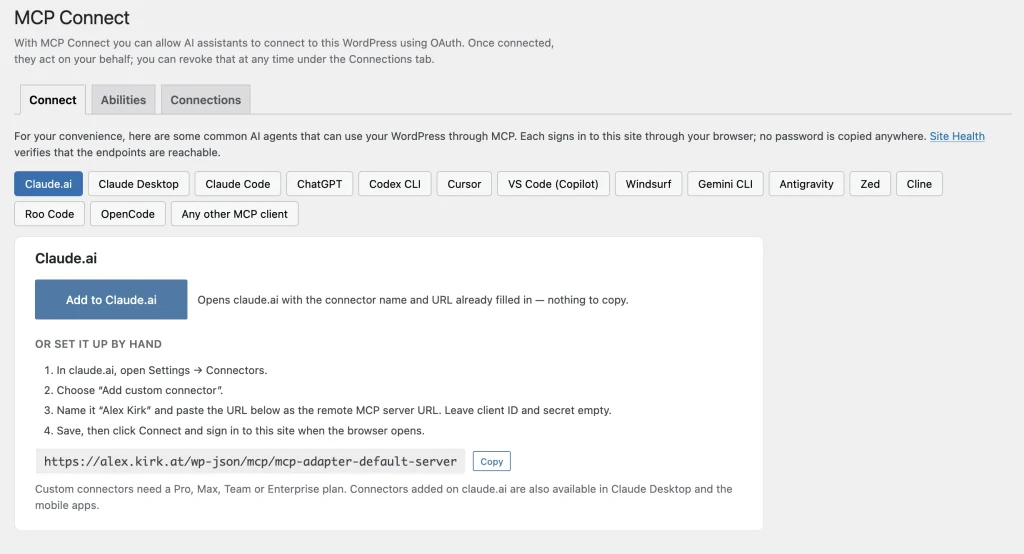Screen dimensions: 1024x554
Task: Click the 'nothing to copy' description text
Action: [413, 300]
